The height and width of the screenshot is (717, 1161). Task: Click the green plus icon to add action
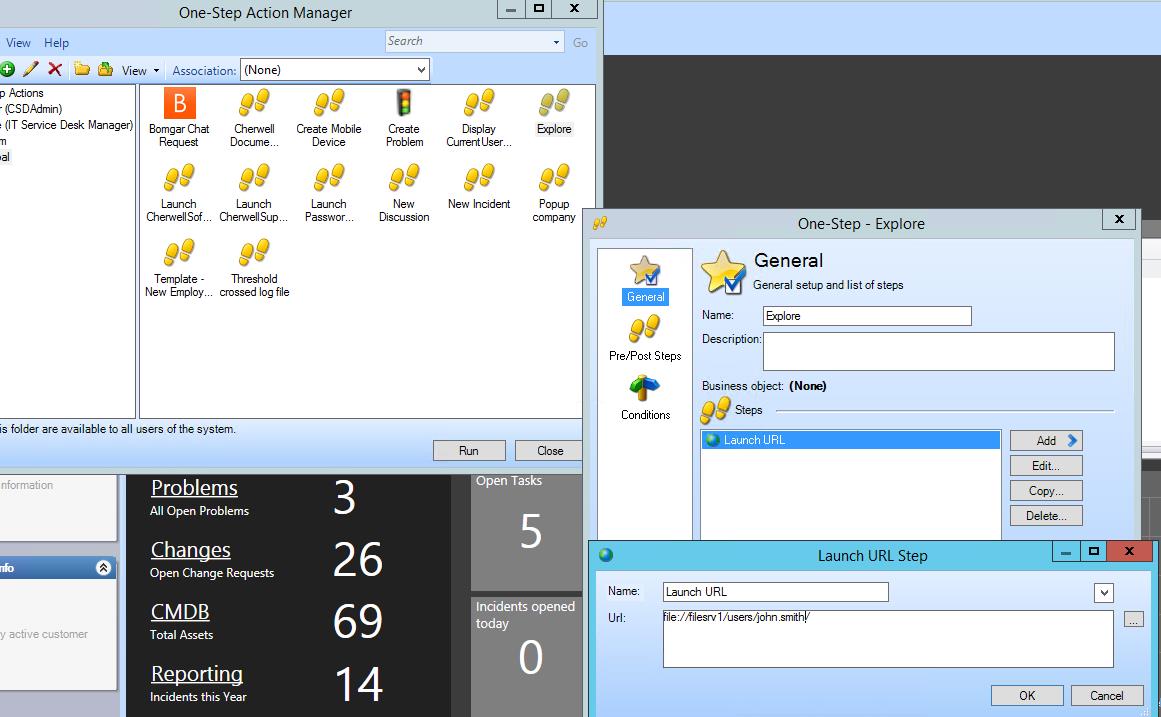point(9,68)
